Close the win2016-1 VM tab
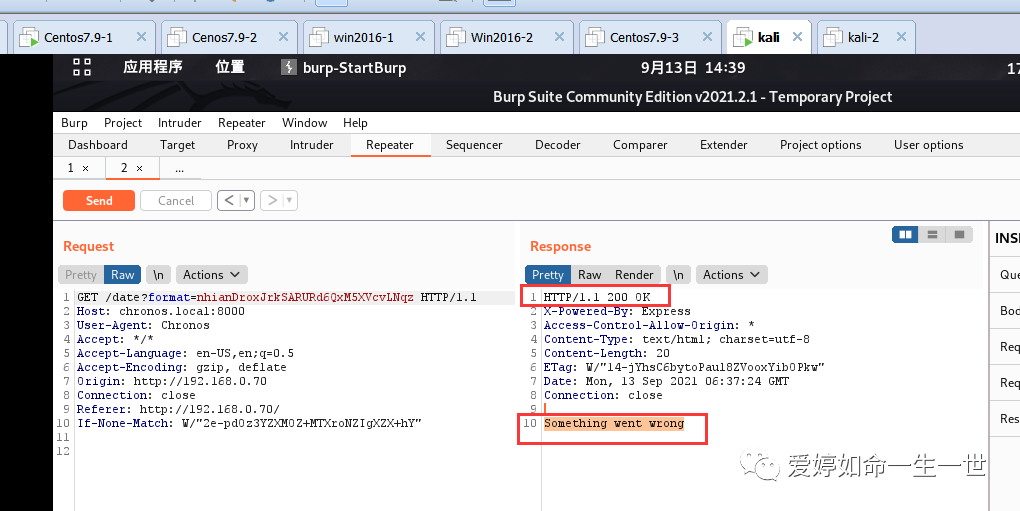Image resolution: width=1020 pixels, height=511 pixels. (420, 37)
